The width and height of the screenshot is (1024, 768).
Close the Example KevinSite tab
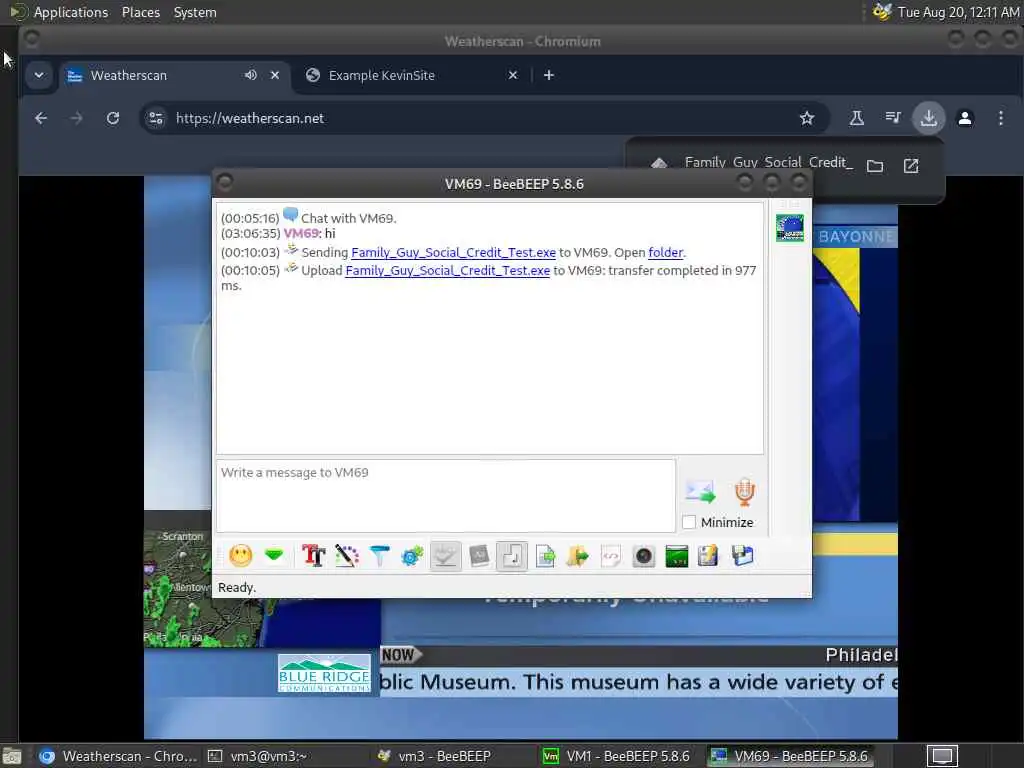point(513,75)
